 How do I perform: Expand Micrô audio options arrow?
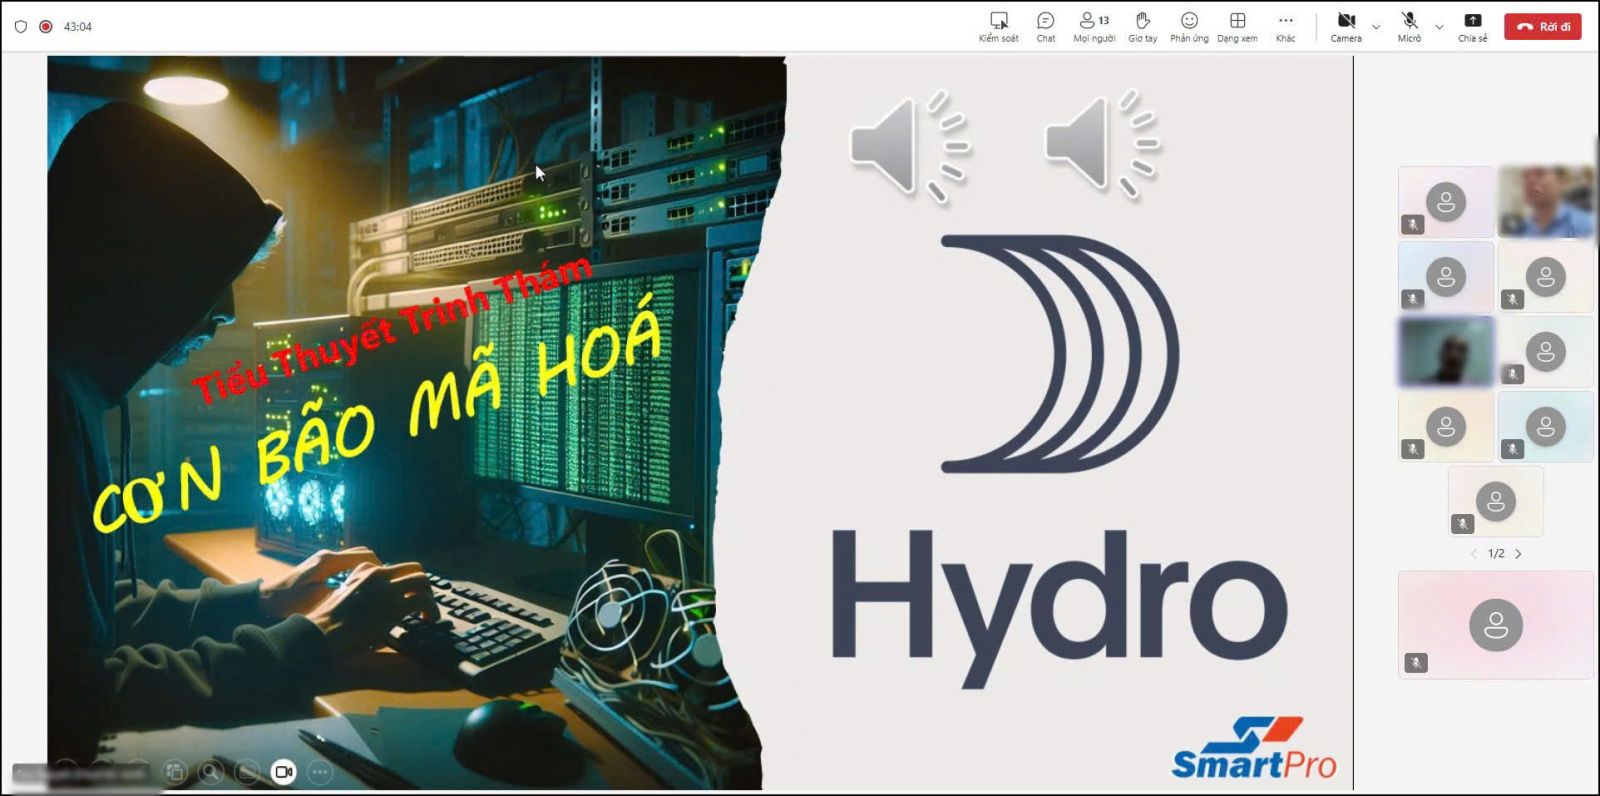(1439, 27)
